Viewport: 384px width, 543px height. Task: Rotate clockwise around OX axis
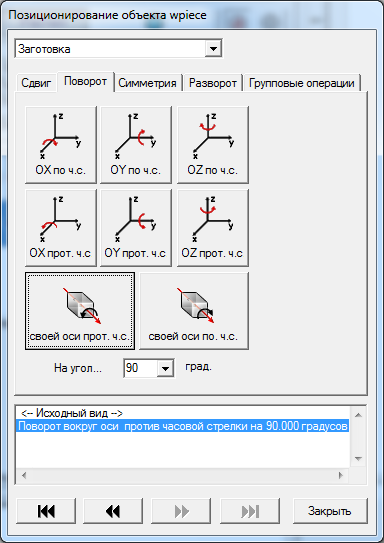[x=61, y=144]
